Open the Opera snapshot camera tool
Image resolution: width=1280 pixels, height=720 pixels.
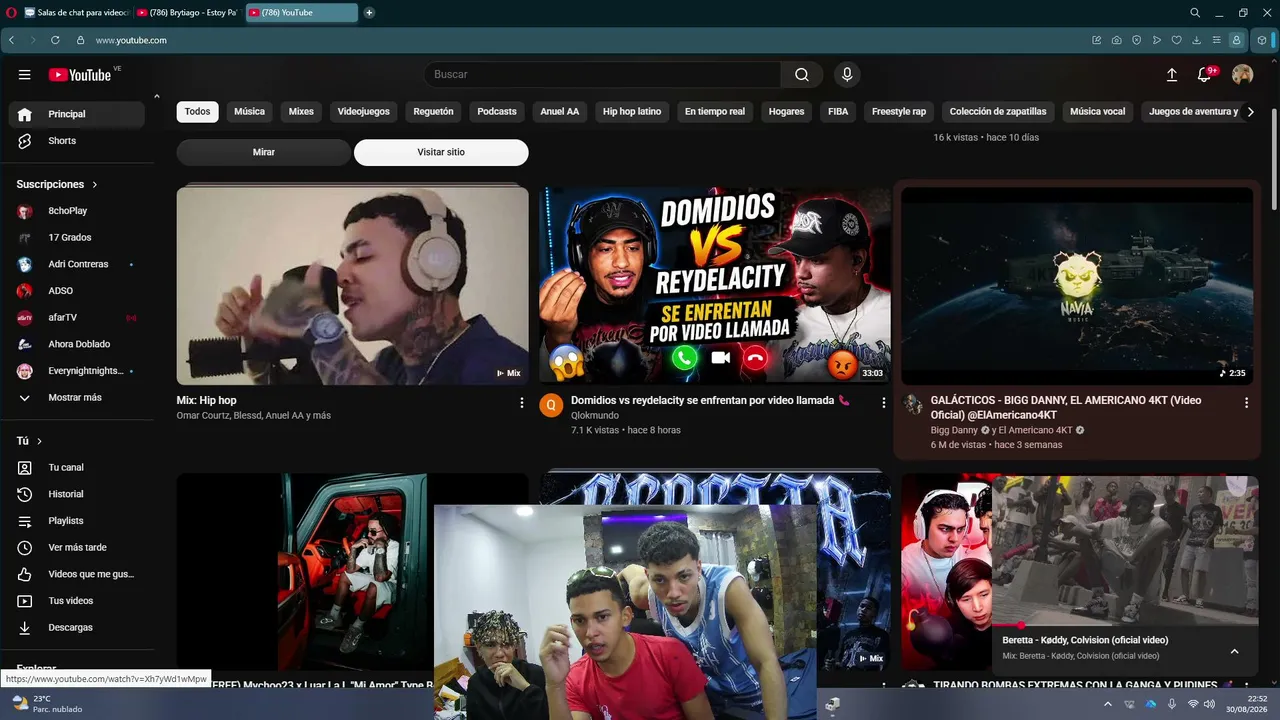(x=1117, y=40)
